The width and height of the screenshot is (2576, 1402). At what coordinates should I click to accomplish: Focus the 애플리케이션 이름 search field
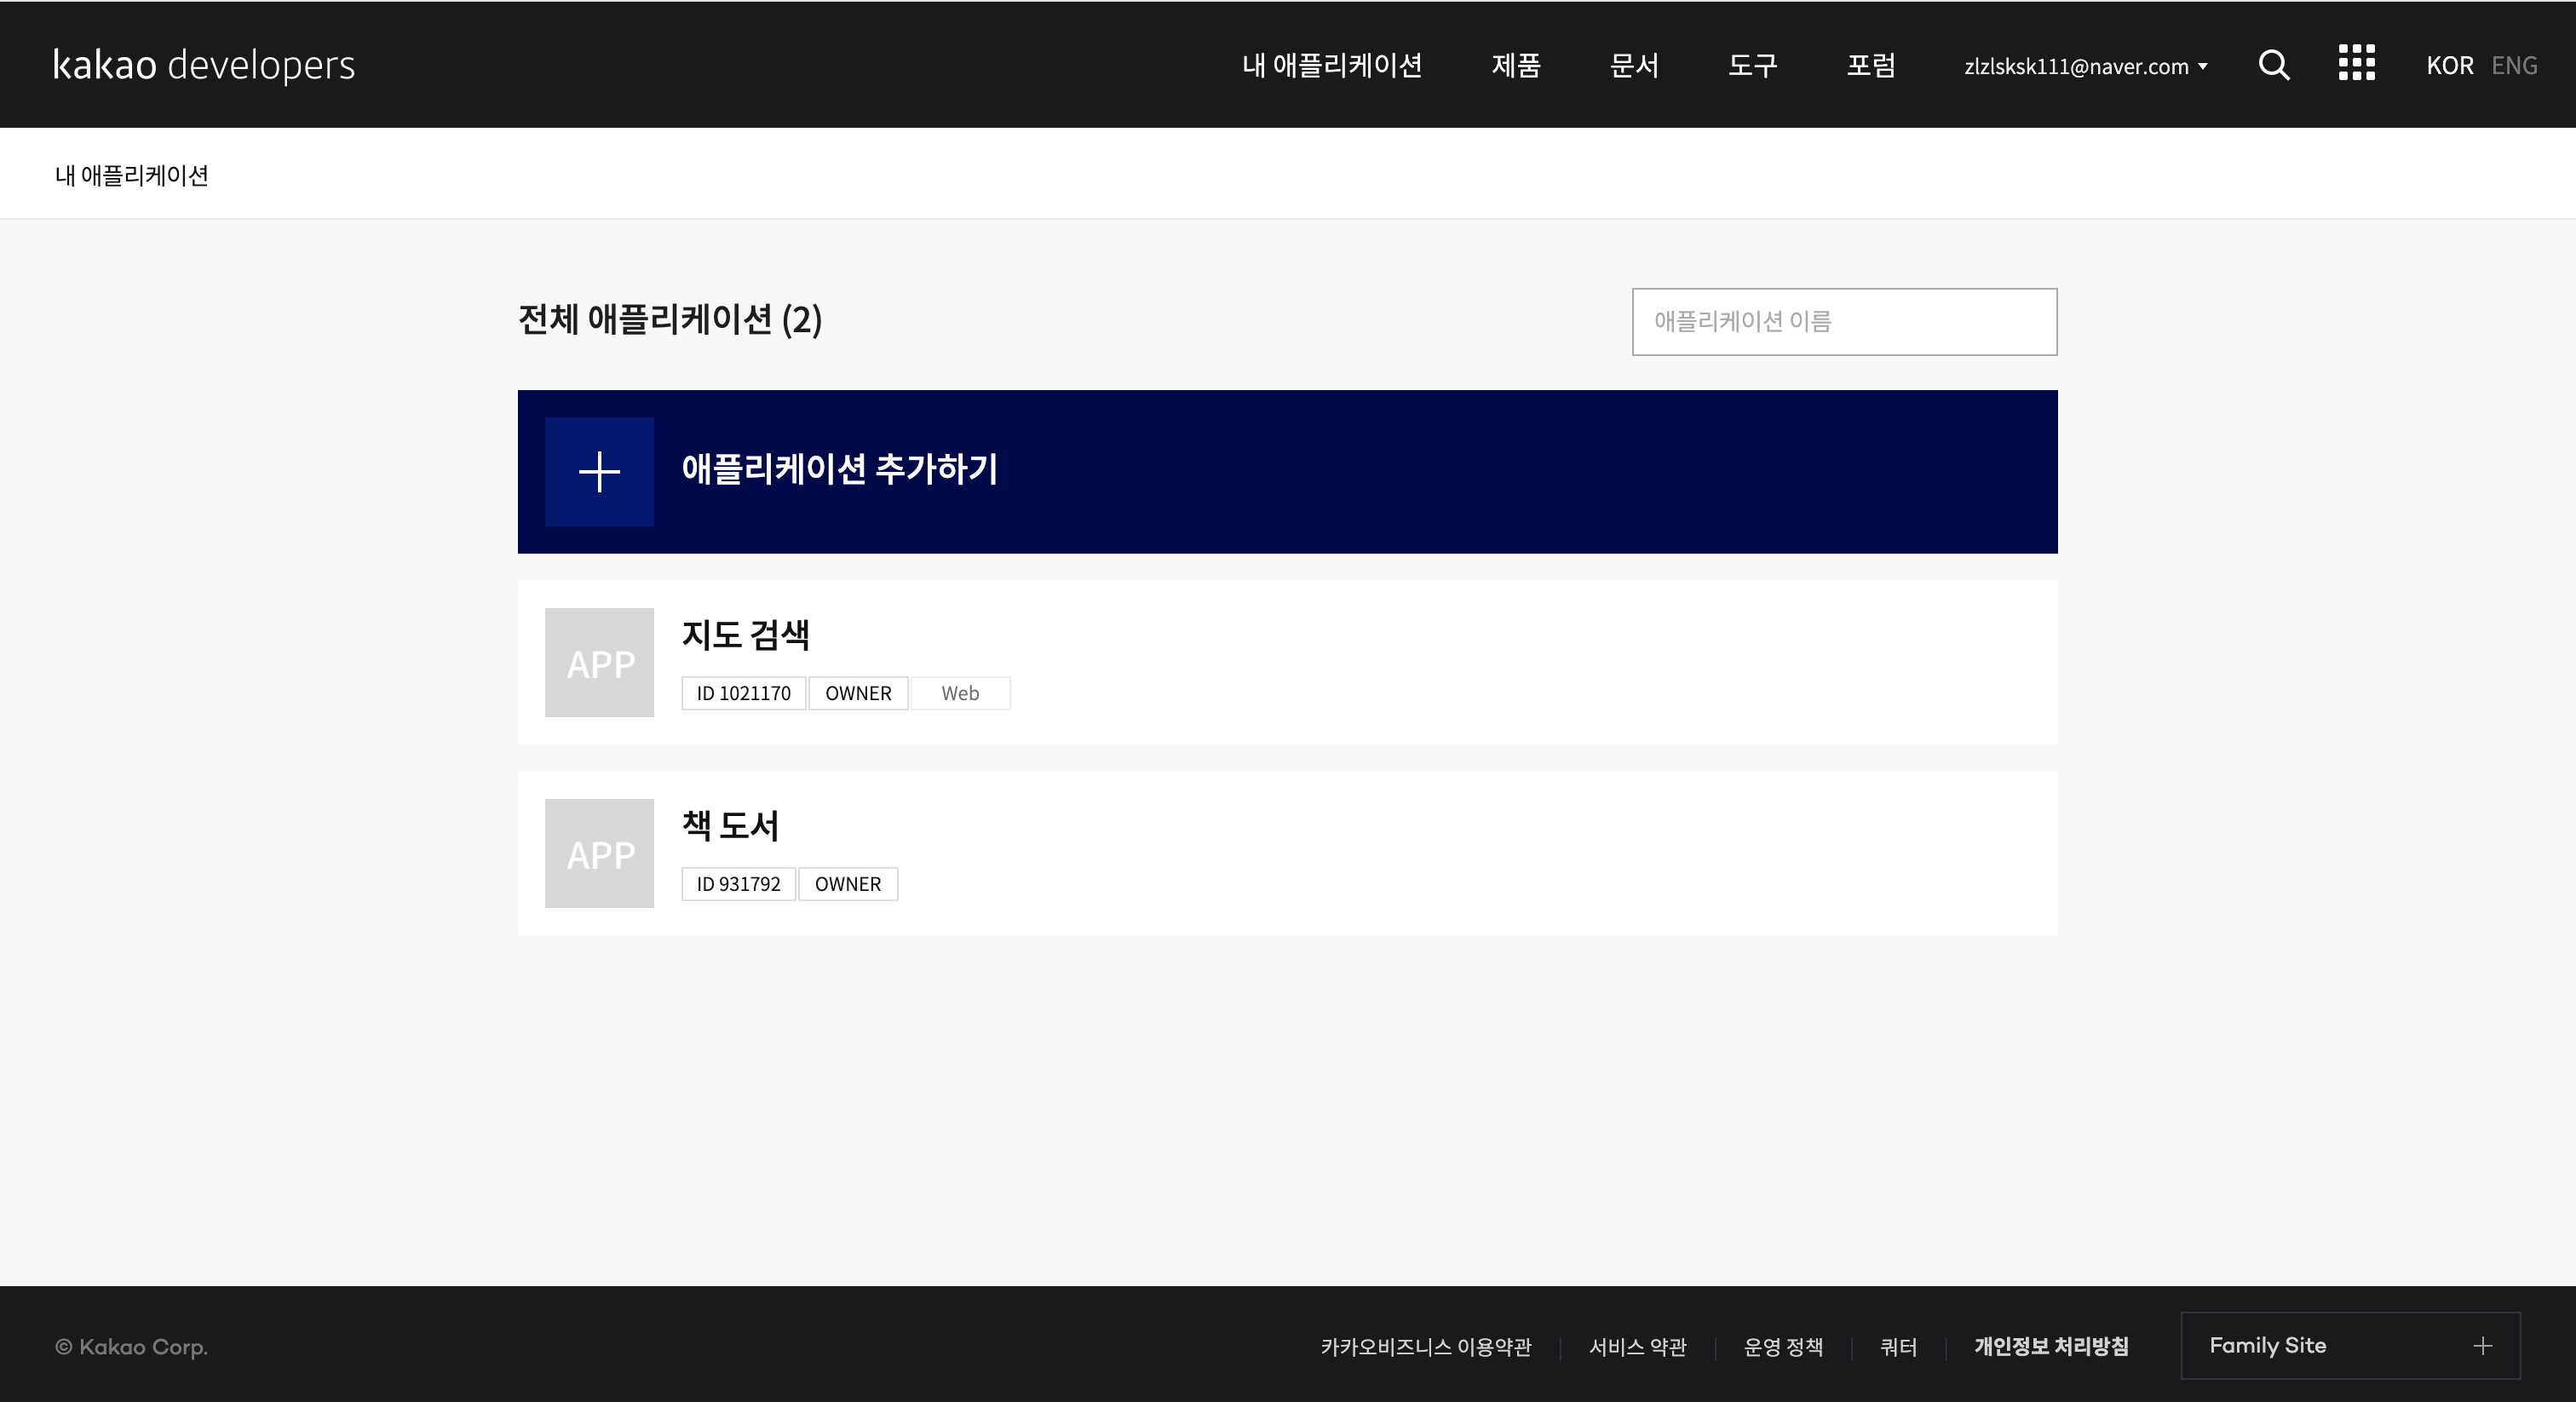[x=1844, y=322]
